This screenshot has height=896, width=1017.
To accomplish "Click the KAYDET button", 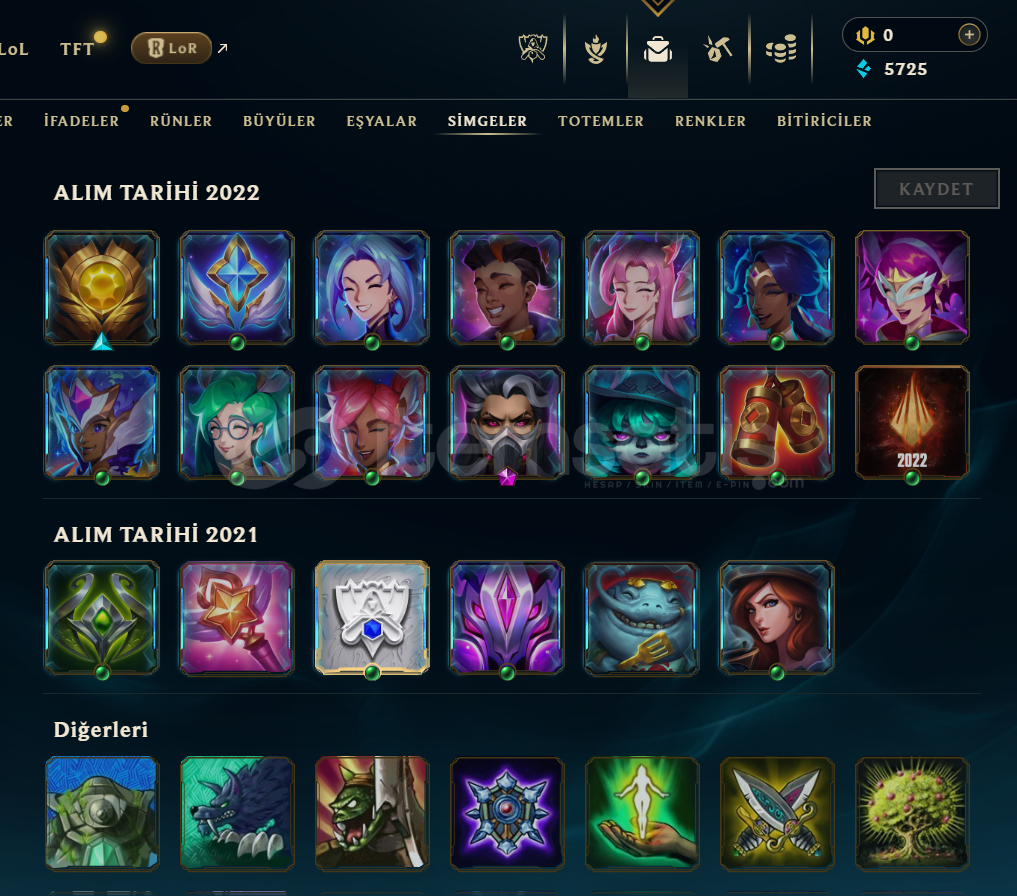I will pos(937,189).
